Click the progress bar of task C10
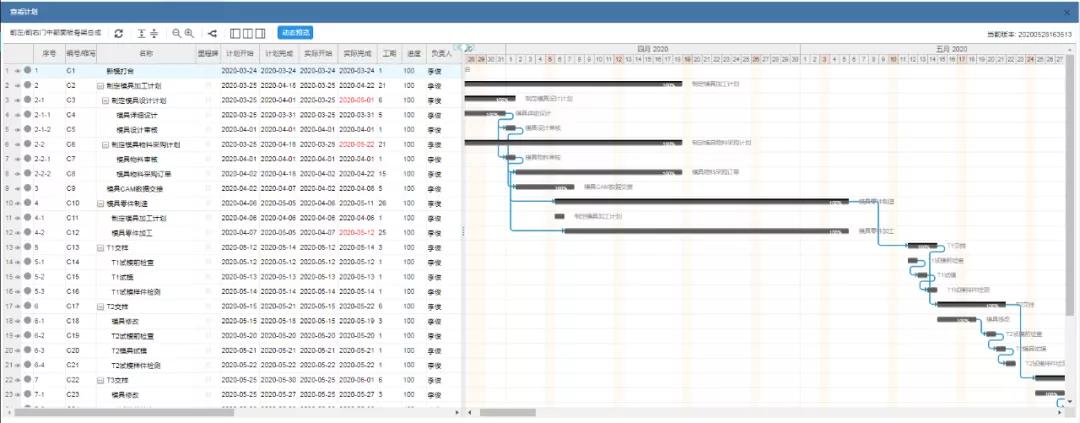 701,202
